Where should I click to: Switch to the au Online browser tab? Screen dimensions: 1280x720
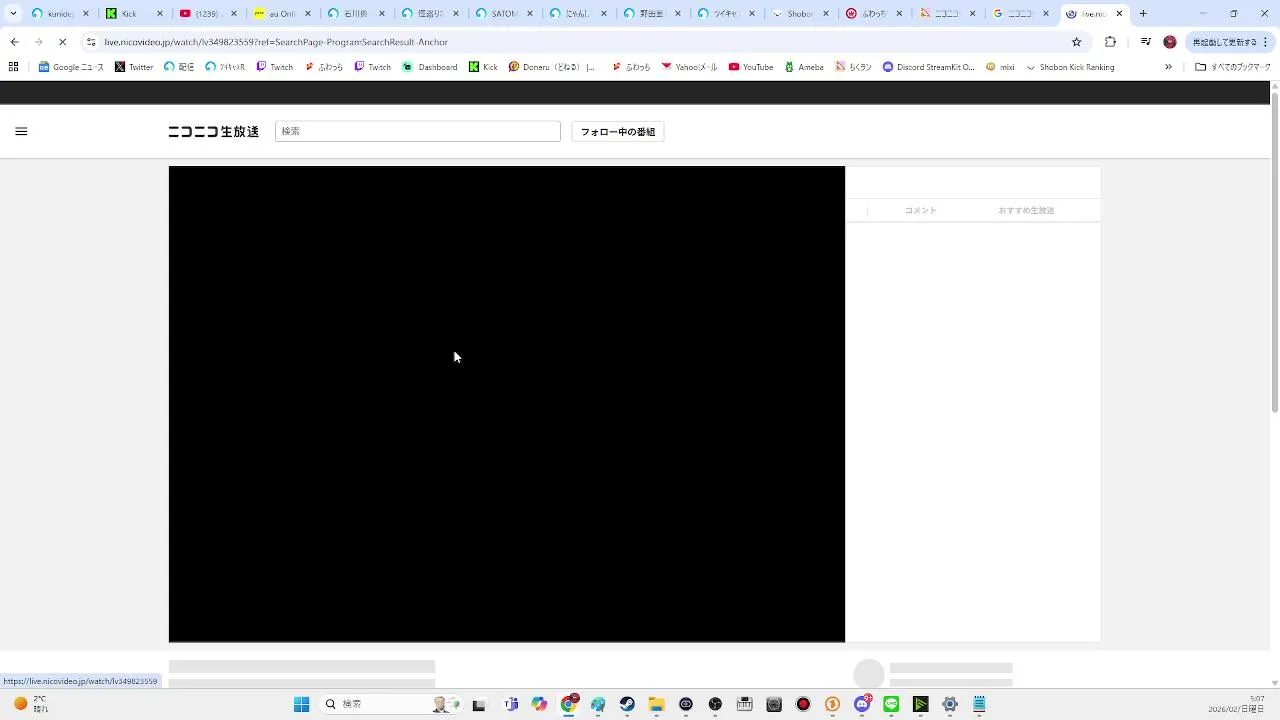click(283, 14)
